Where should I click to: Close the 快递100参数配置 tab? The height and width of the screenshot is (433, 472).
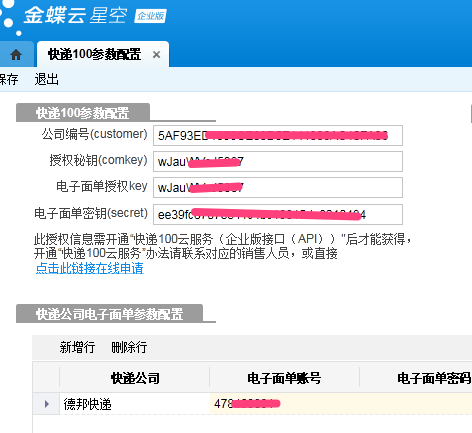pyautogui.click(x=156, y=54)
